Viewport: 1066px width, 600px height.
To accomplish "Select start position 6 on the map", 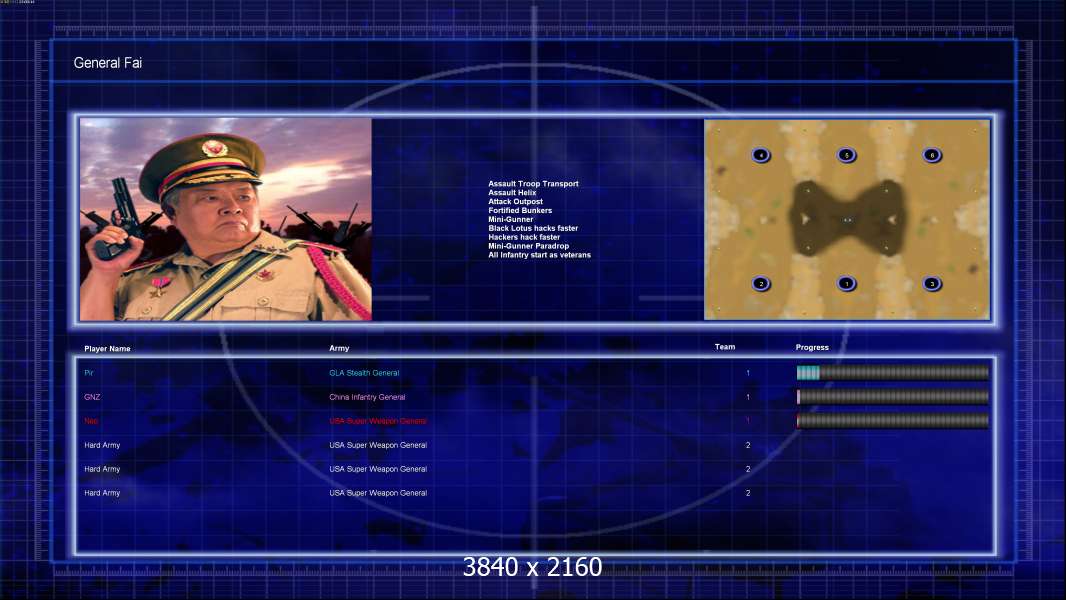I will [932, 155].
